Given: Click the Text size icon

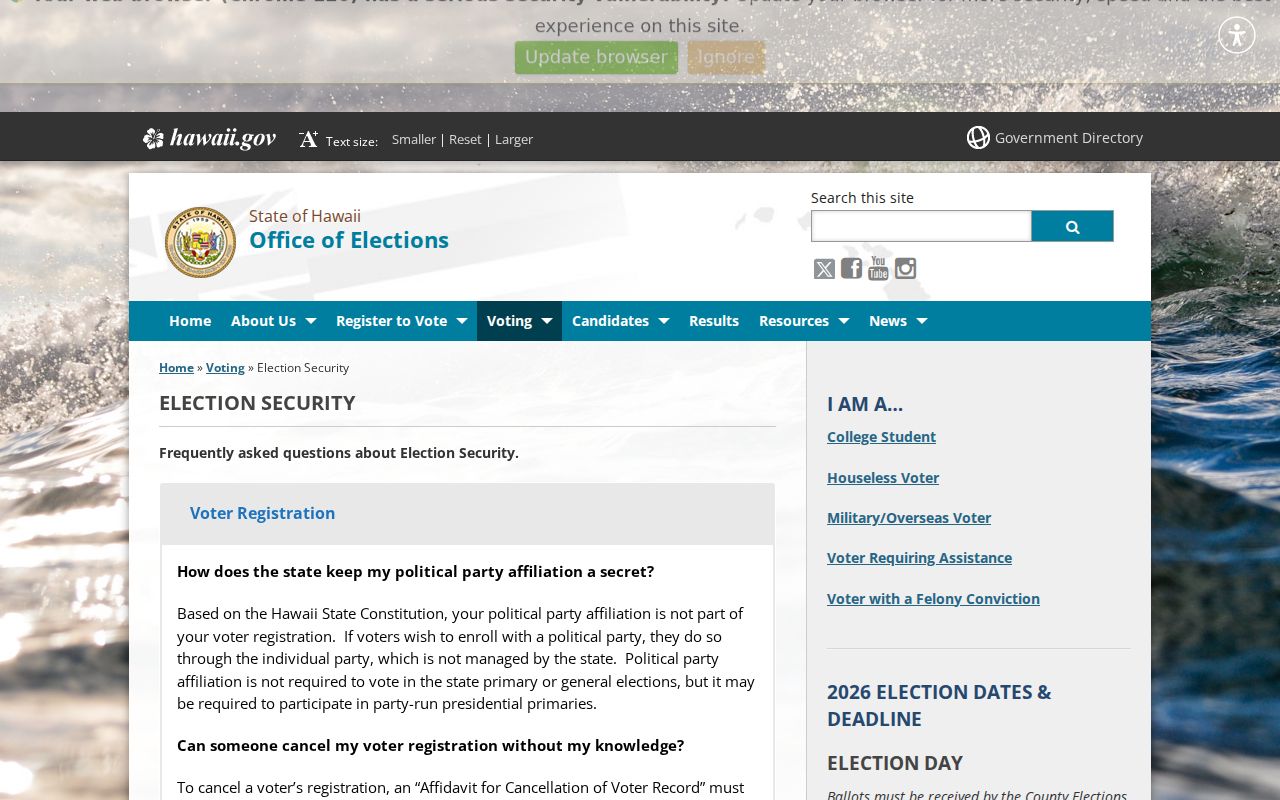Looking at the screenshot, I should (308, 139).
